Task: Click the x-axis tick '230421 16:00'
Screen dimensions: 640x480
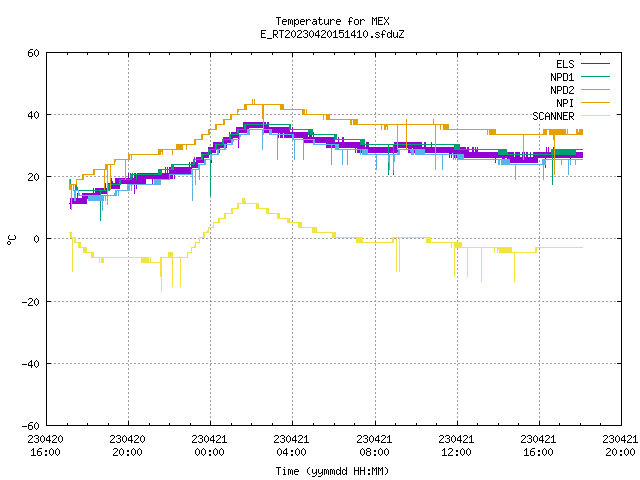Action: click(538, 446)
